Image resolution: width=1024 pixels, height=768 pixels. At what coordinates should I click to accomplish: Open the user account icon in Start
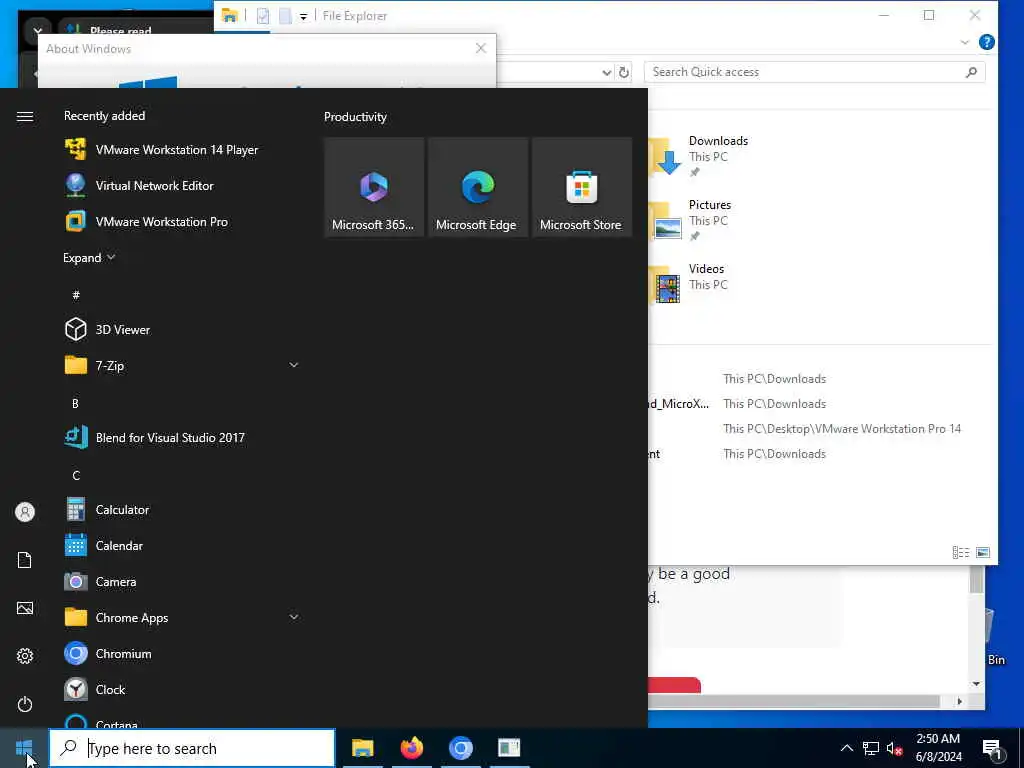point(25,512)
